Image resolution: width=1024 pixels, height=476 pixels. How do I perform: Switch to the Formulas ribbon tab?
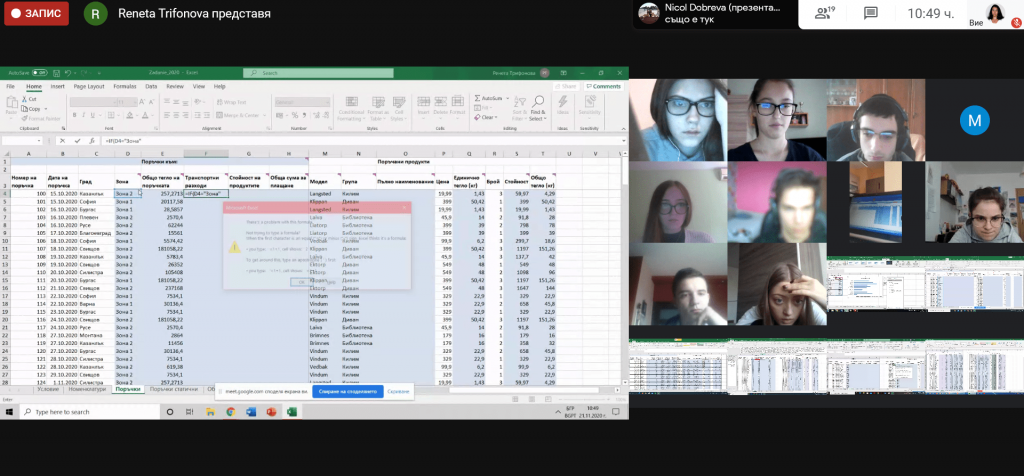click(x=125, y=86)
